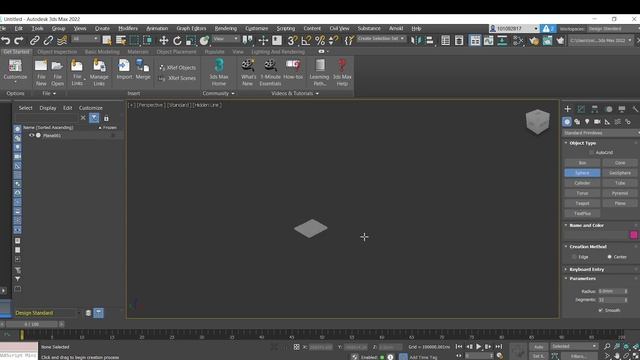Click the Mirror tool icon
640x360 pixels.
(416, 40)
